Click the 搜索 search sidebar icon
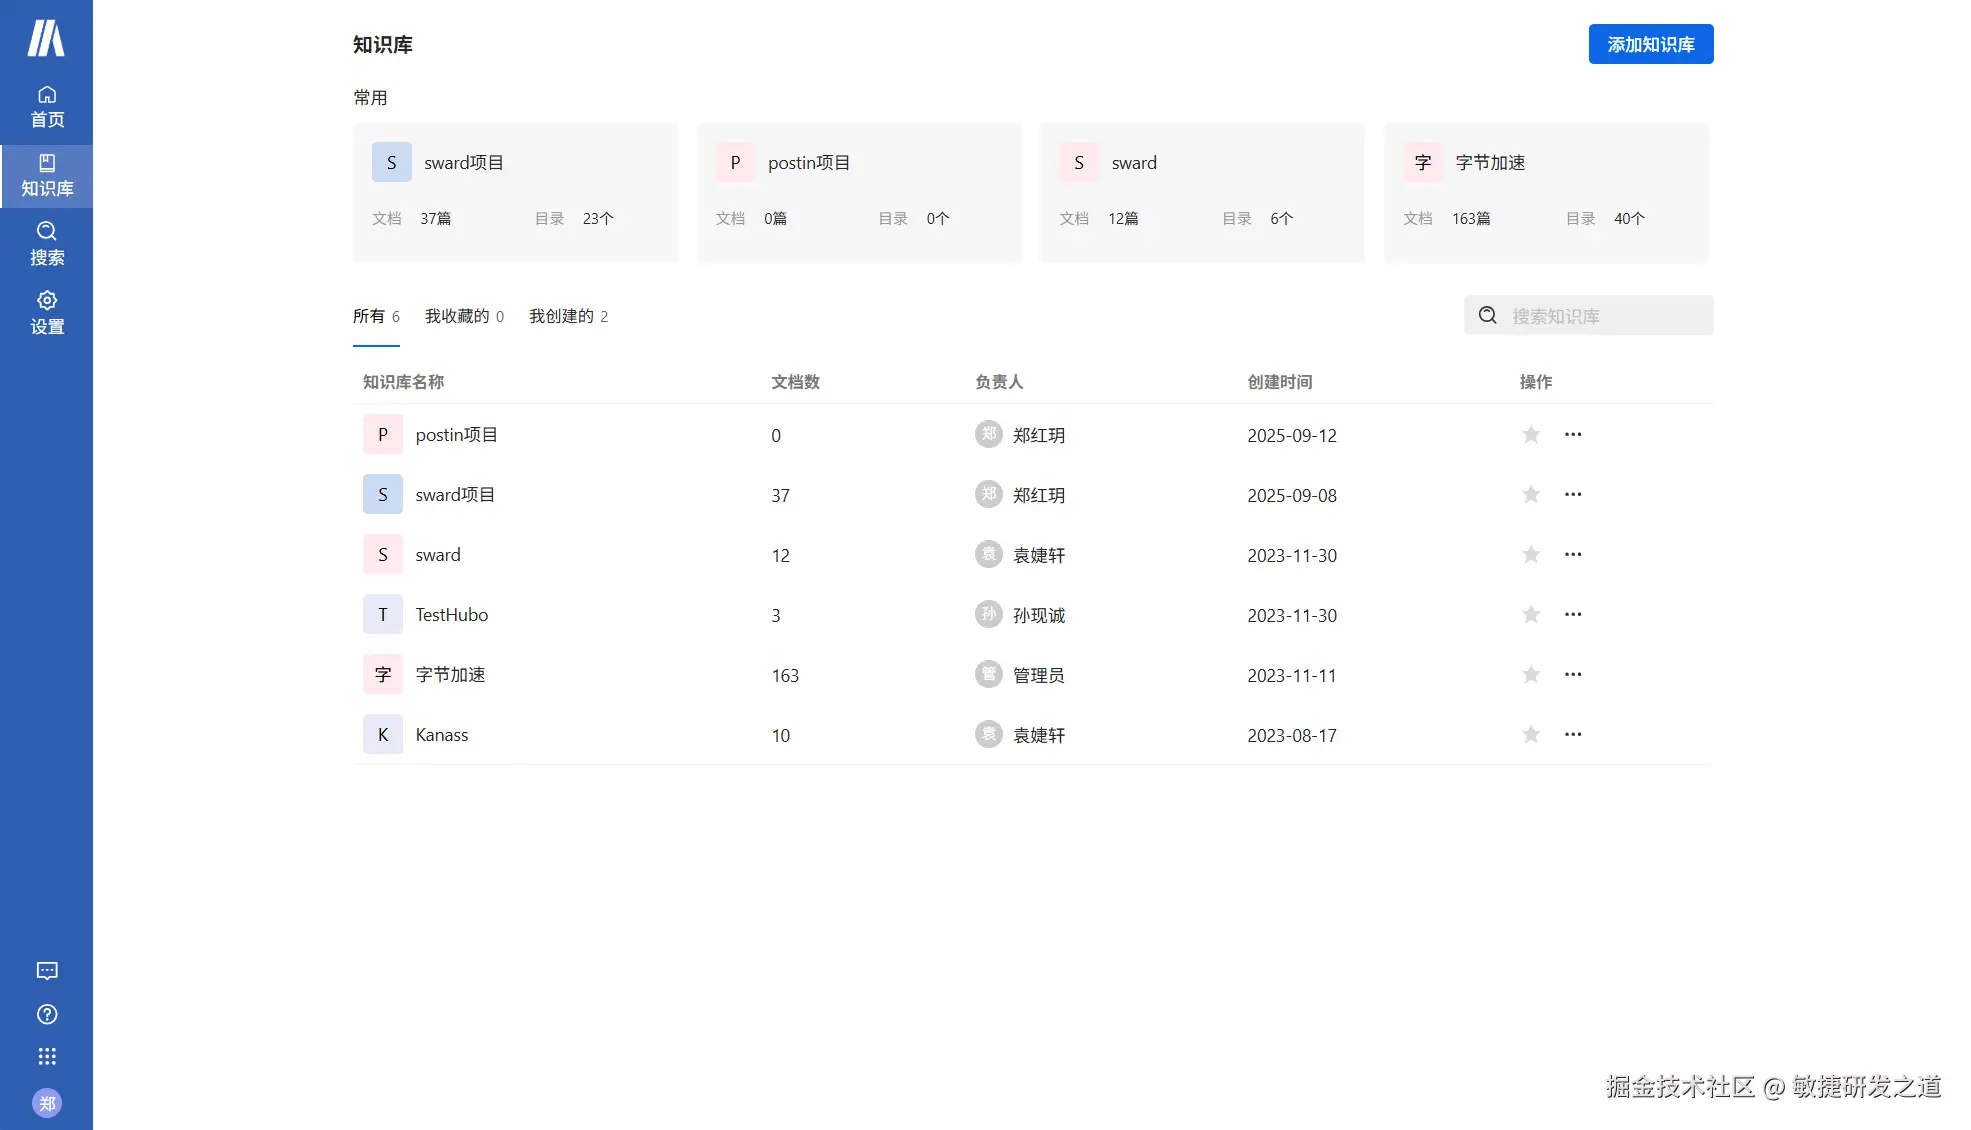The height and width of the screenshot is (1130, 1971). pos(46,243)
